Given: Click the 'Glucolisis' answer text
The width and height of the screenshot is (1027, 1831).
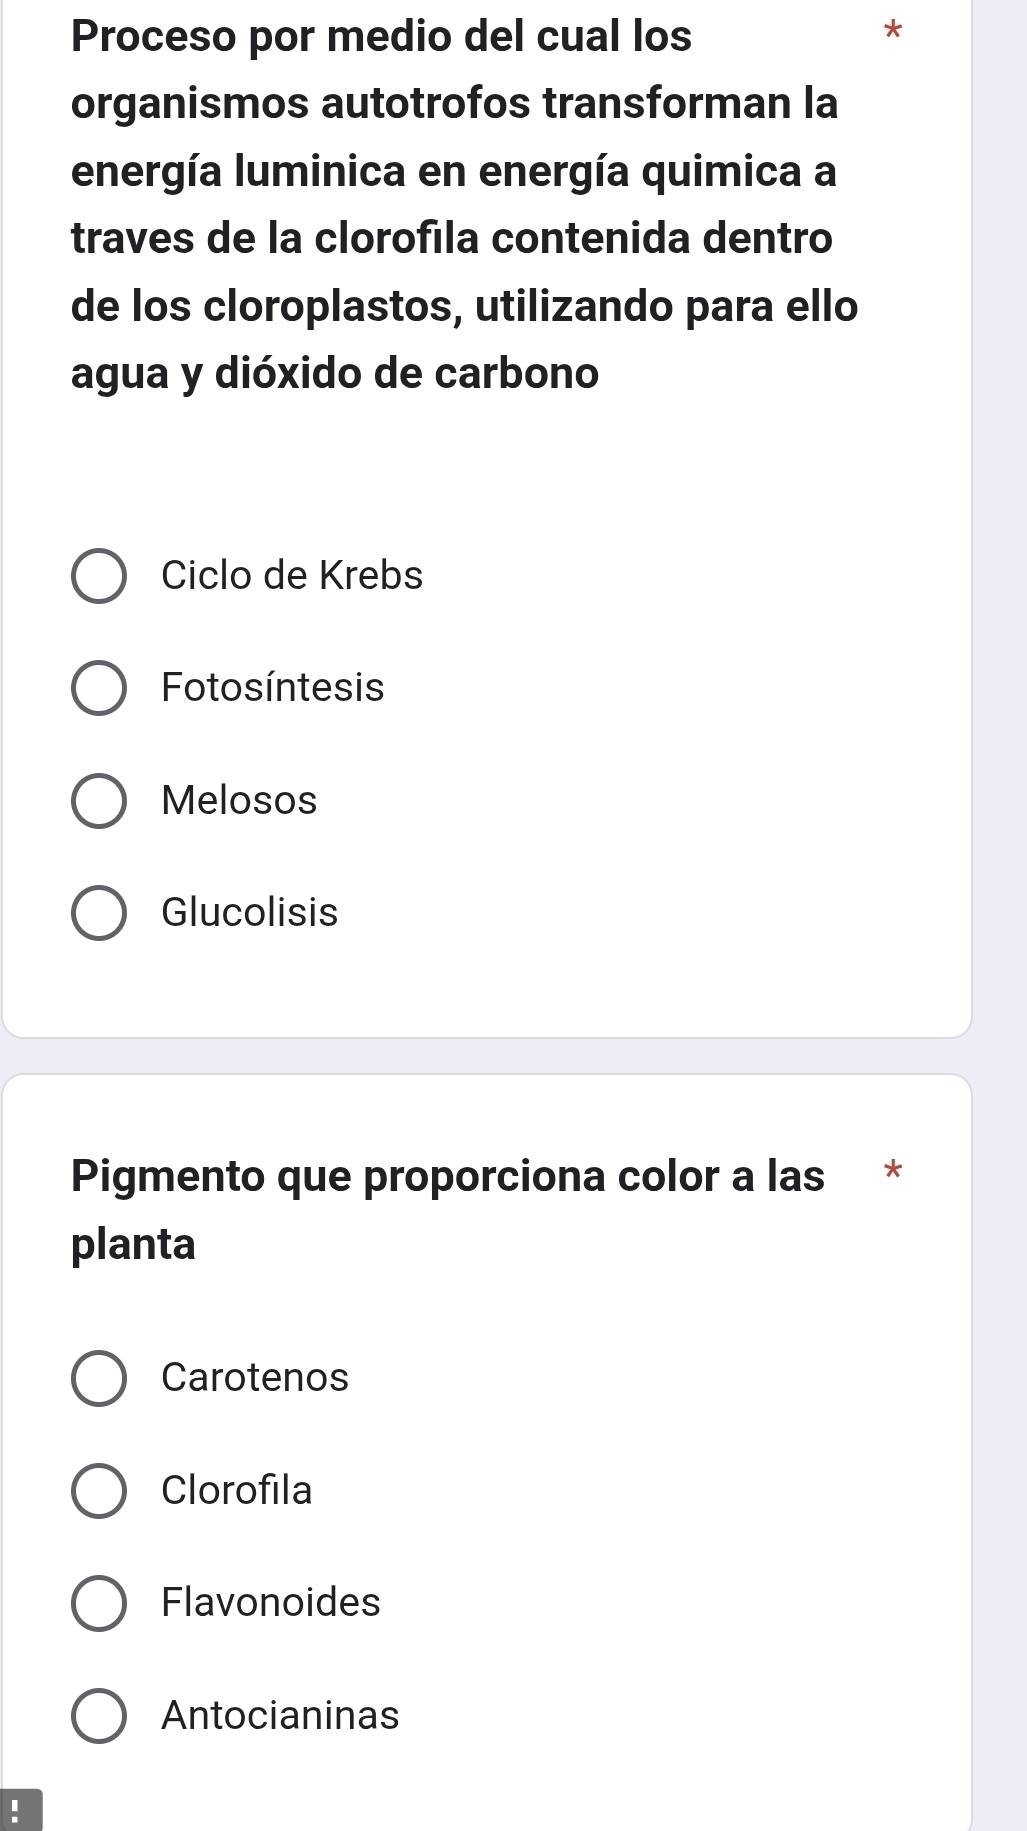Looking at the screenshot, I should 250,913.
